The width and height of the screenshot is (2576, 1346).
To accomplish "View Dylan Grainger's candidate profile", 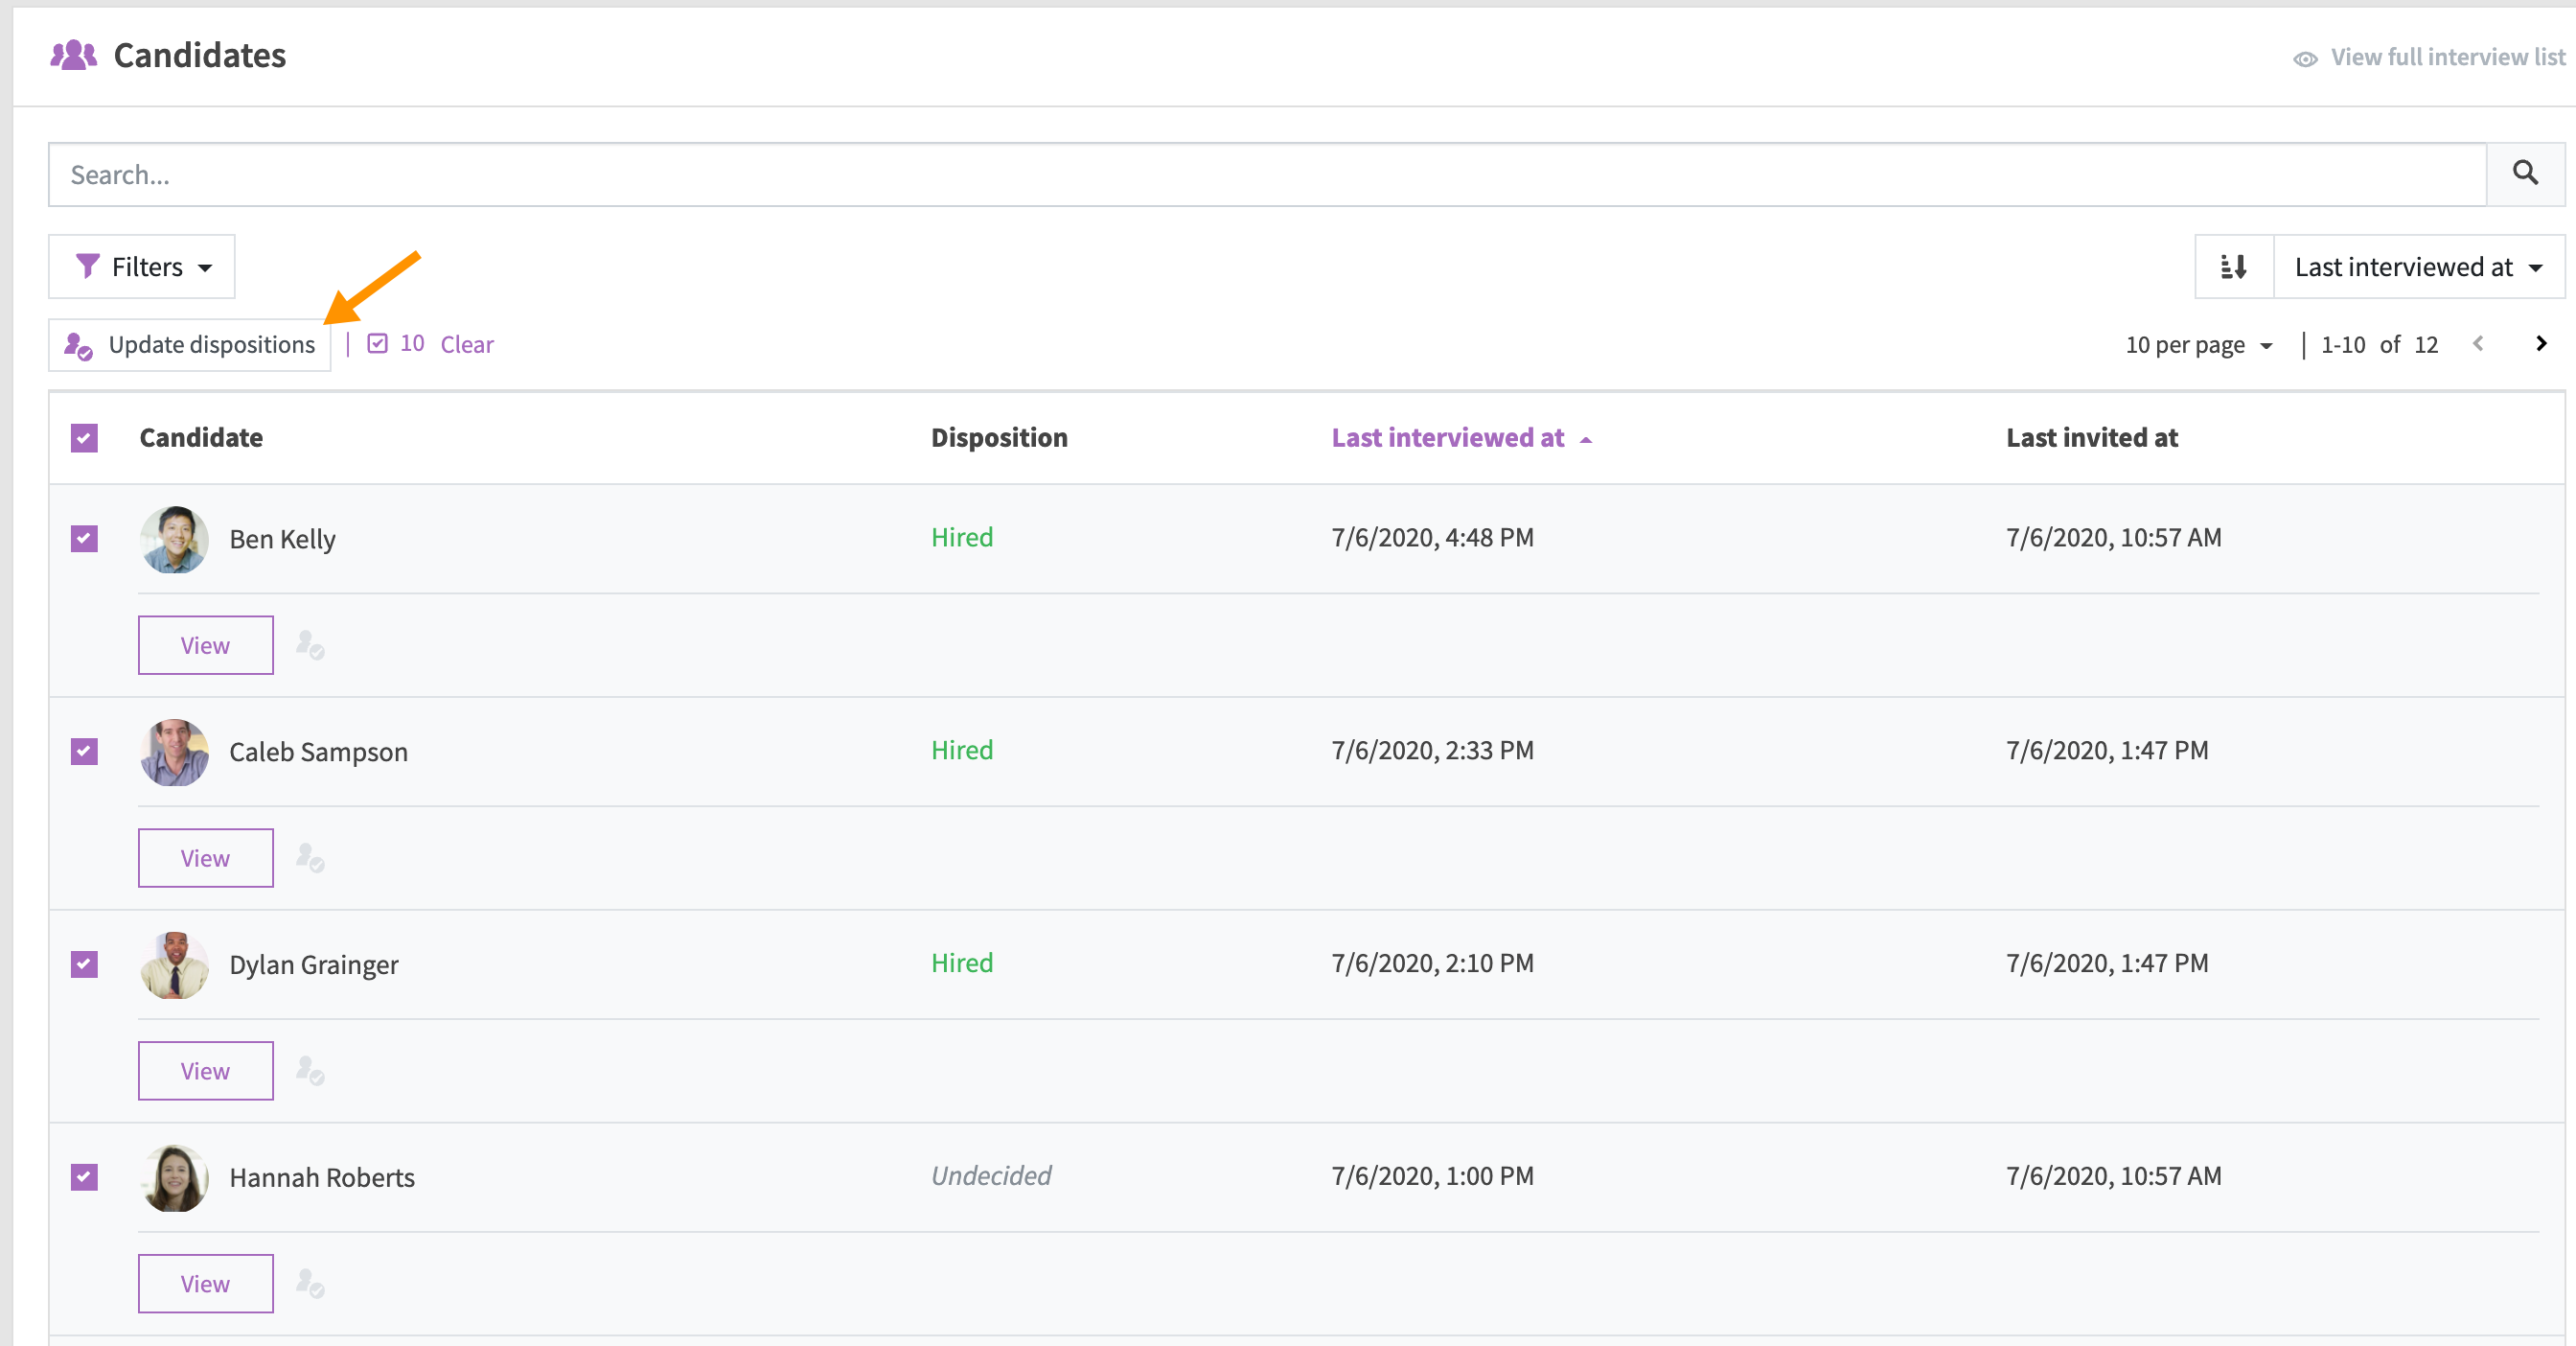I will [x=206, y=1071].
